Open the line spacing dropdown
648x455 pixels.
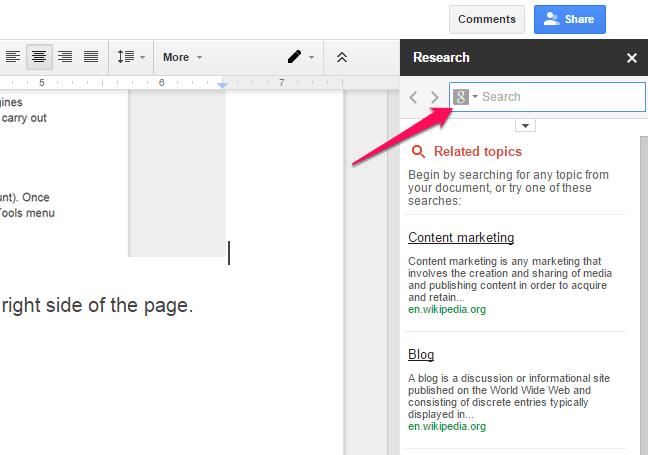pos(131,57)
